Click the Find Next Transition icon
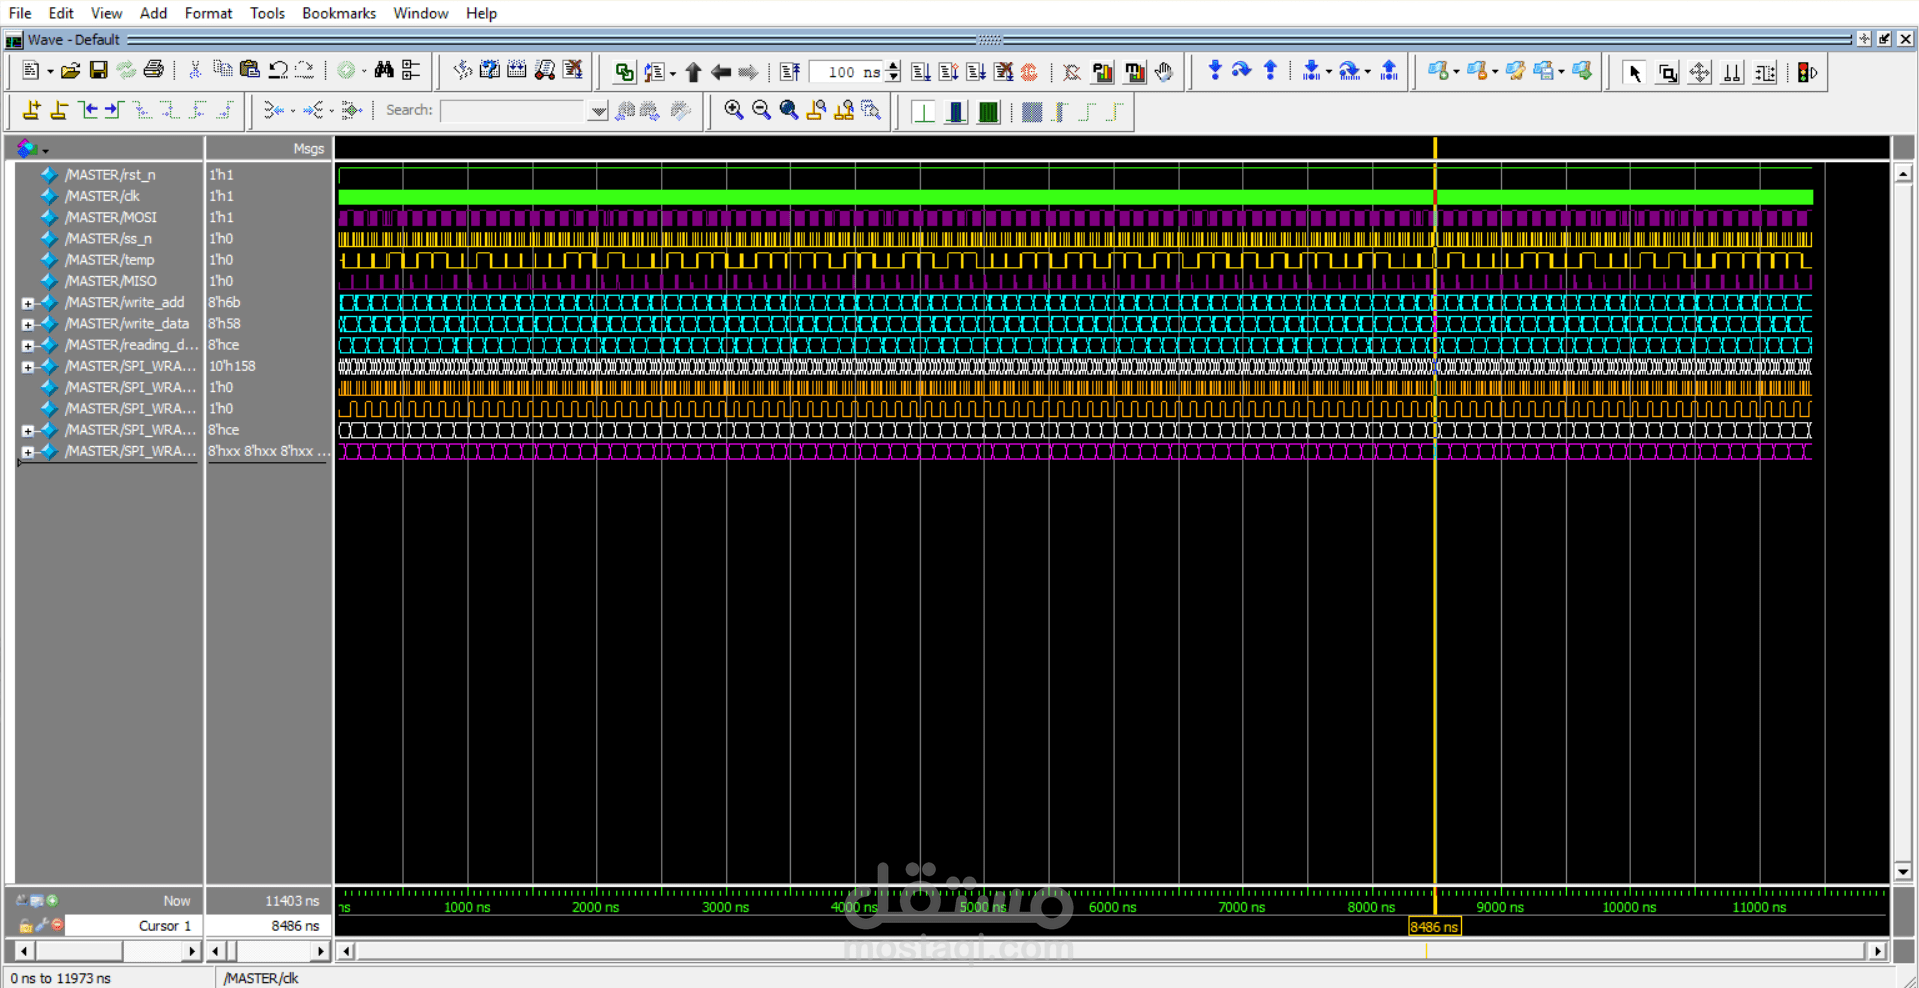Screen dimensions: 1919x988 point(113,111)
